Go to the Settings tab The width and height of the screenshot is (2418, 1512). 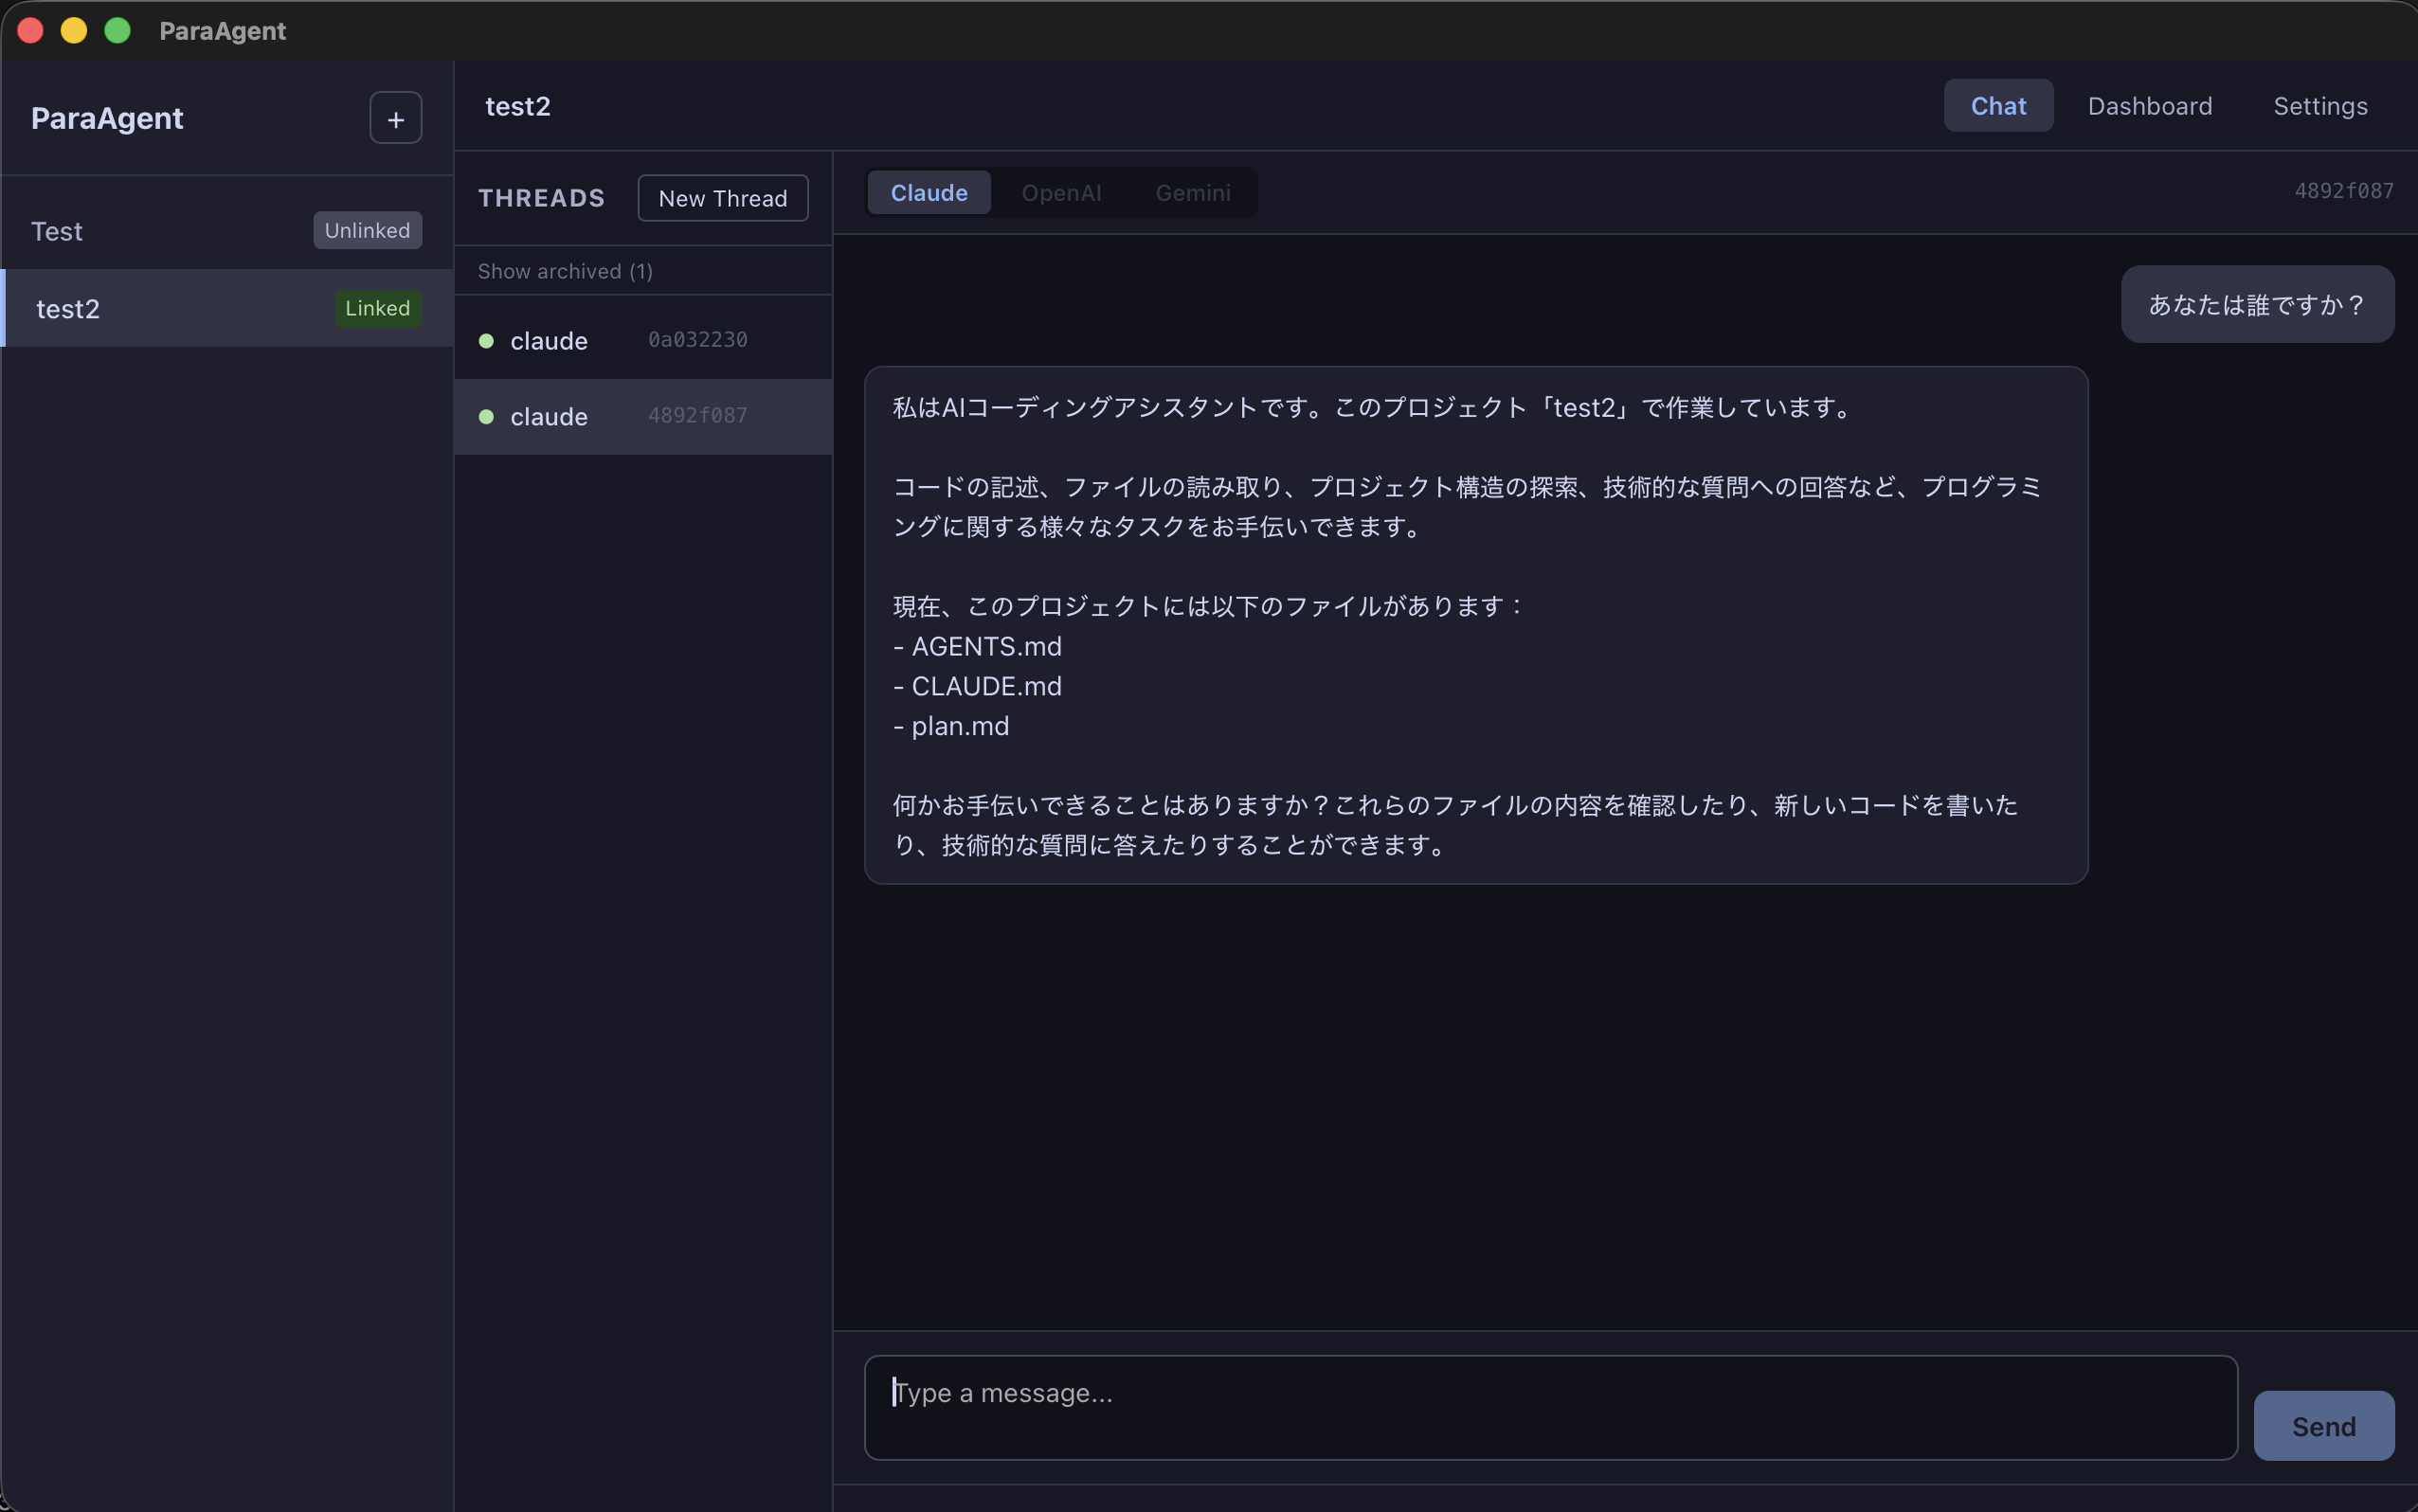(2319, 106)
